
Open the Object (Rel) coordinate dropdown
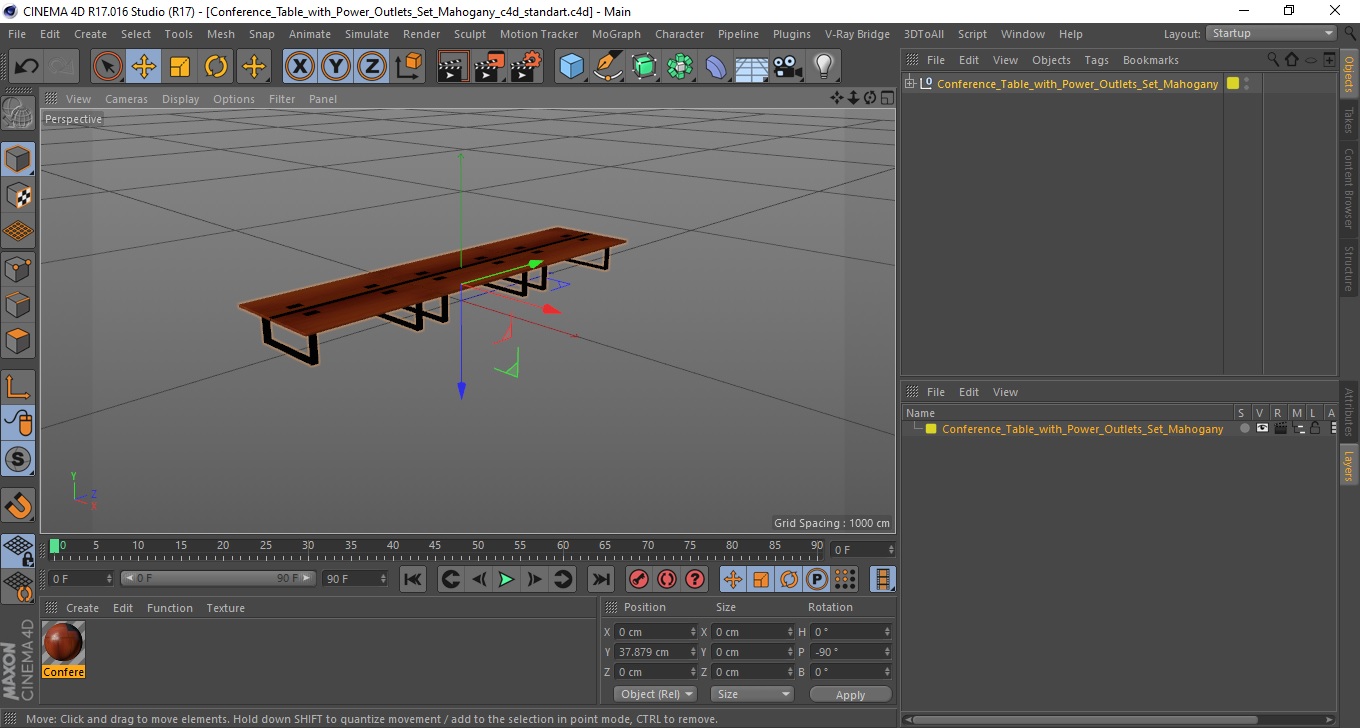pos(655,694)
